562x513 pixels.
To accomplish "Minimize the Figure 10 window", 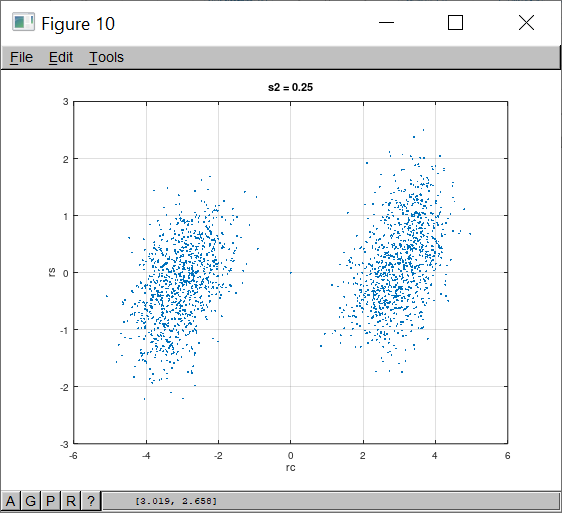I will (x=386, y=23).
